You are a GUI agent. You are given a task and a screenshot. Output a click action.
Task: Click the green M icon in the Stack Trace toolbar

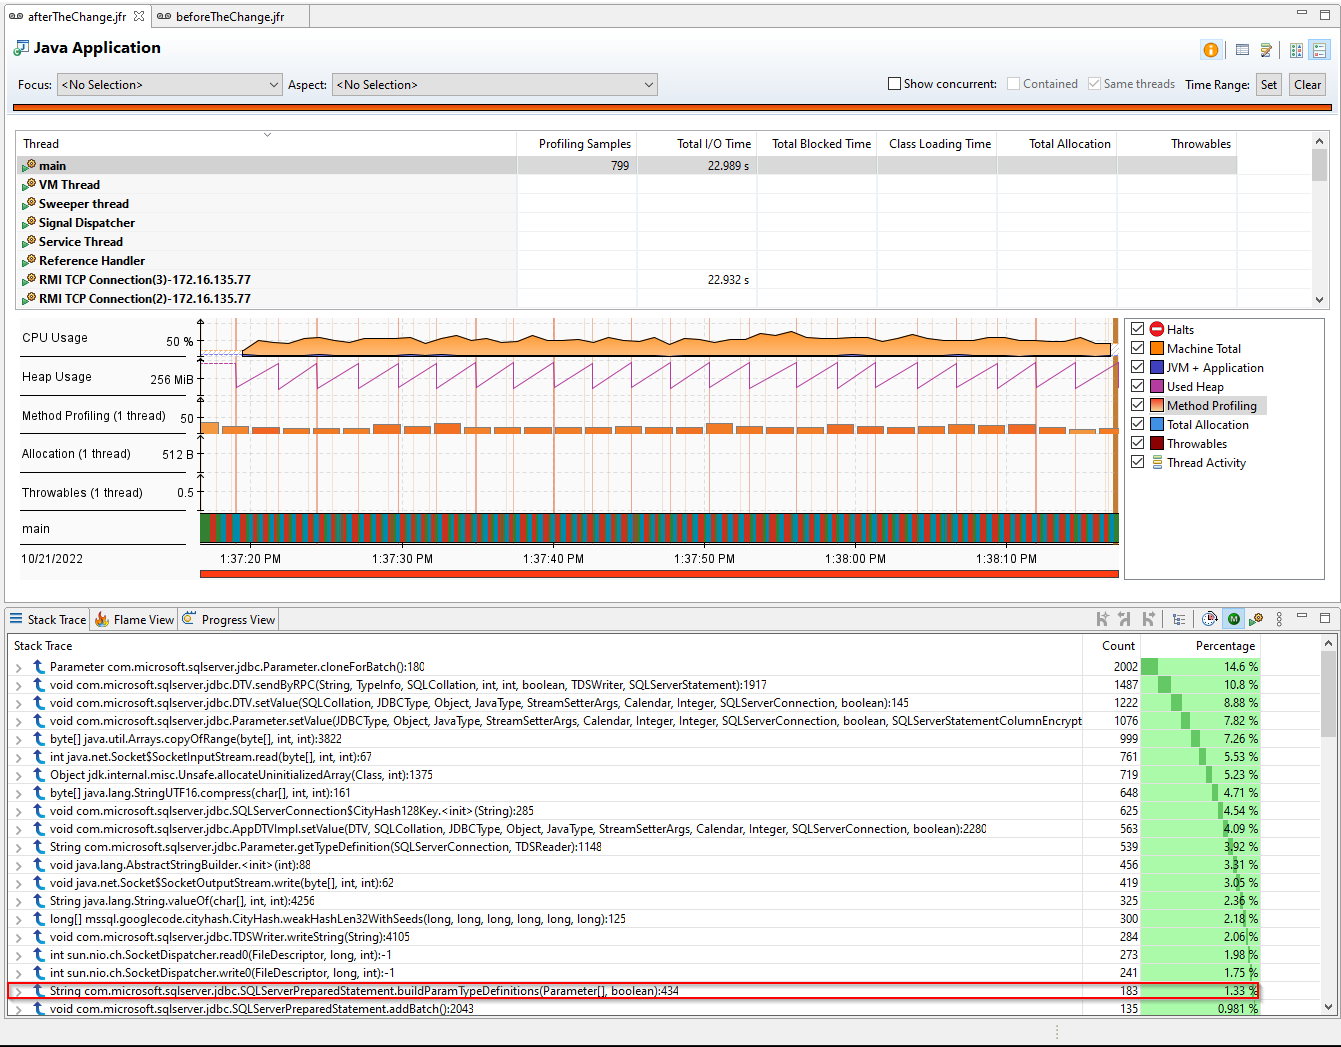pos(1234,619)
